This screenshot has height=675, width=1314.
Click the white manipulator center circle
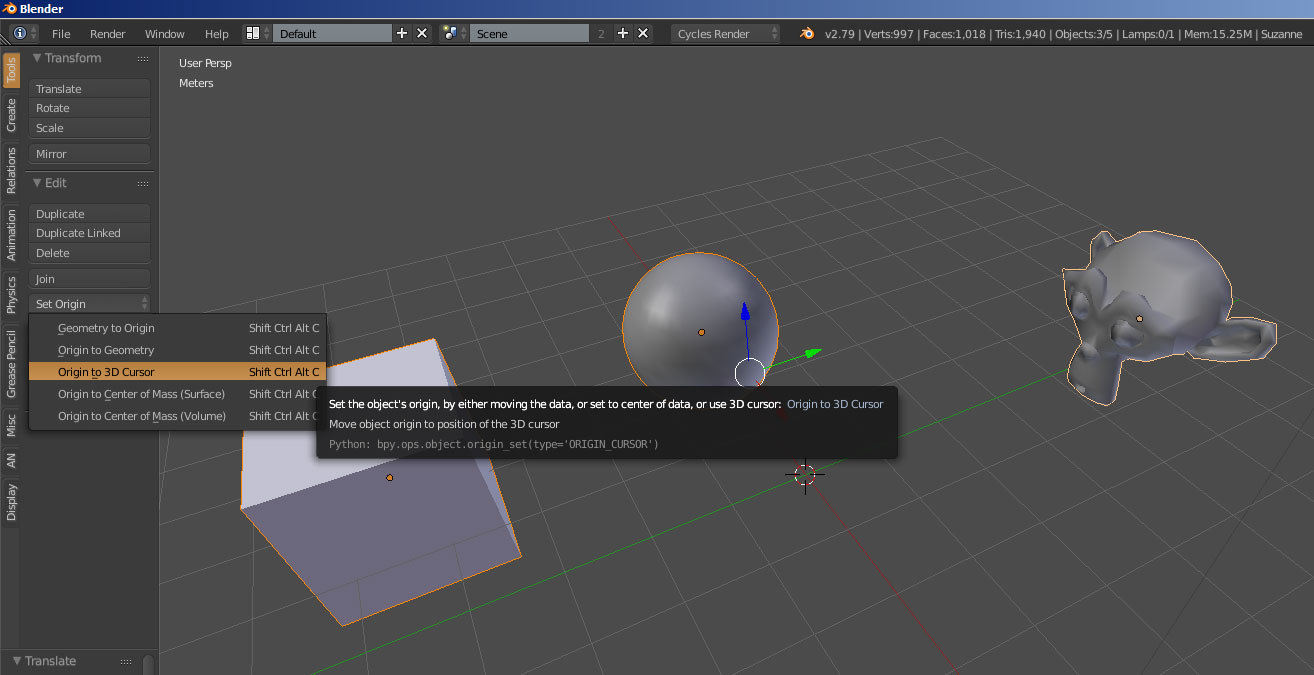[749, 373]
